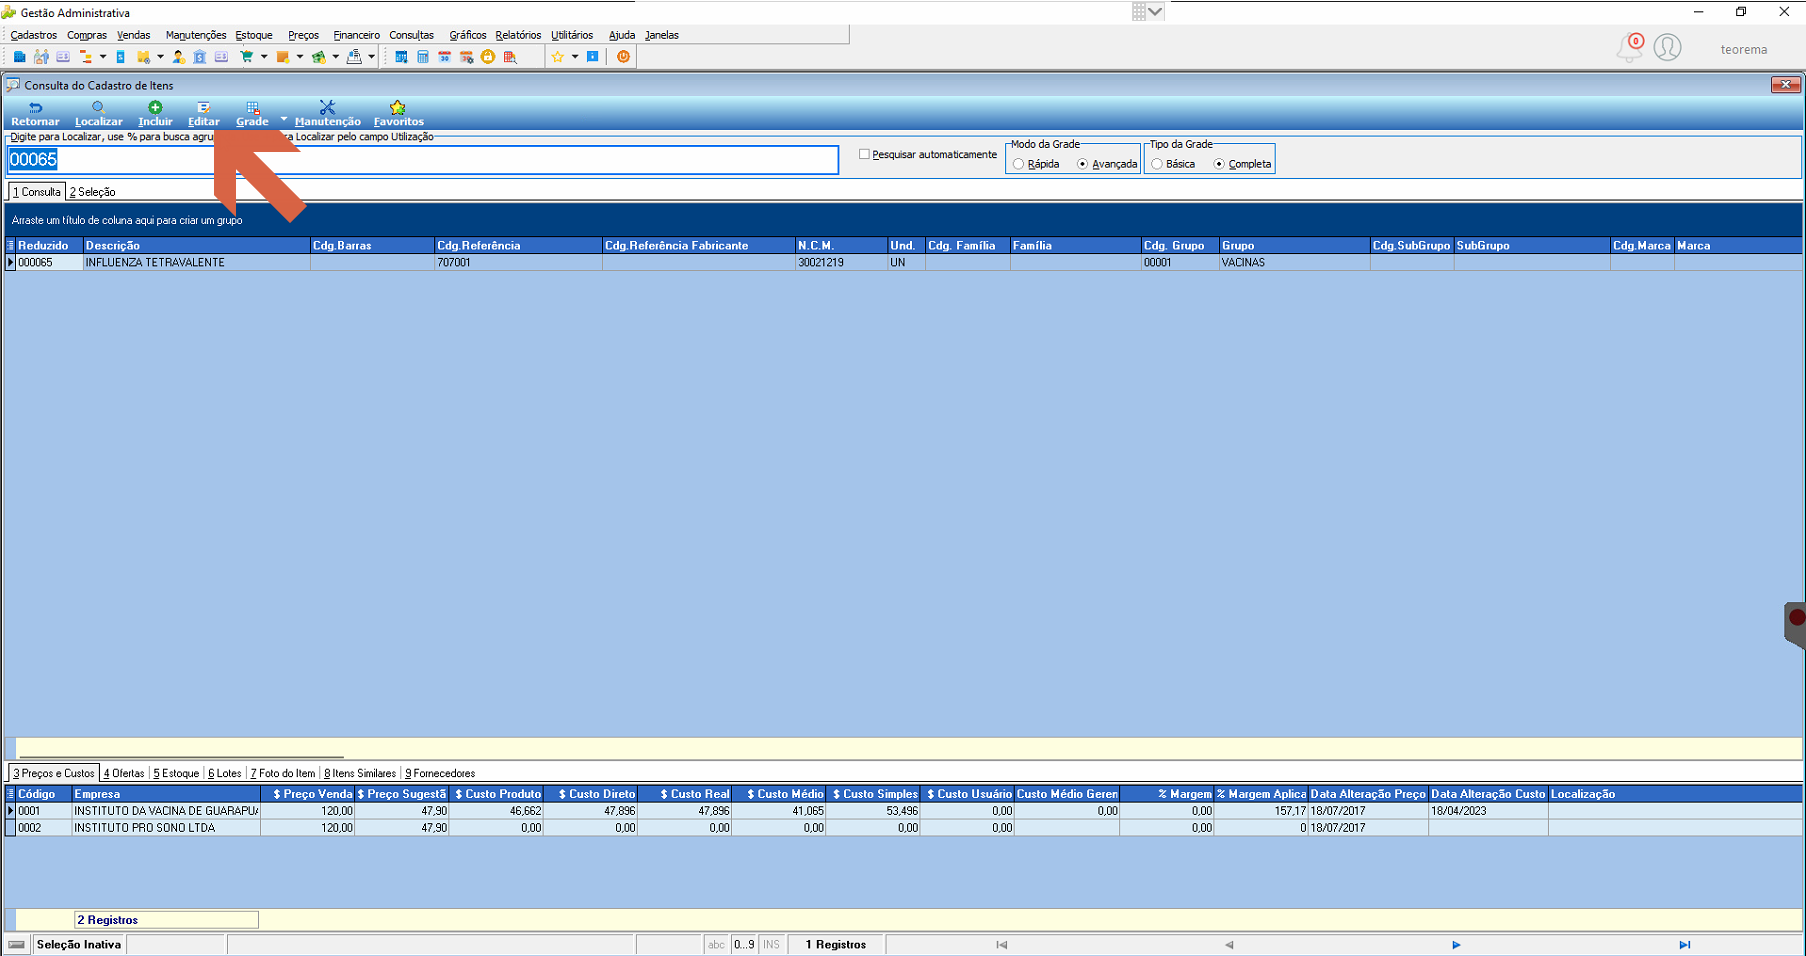Click the bank building toolbar icon
1806x956 pixels.
pos(200,57)
